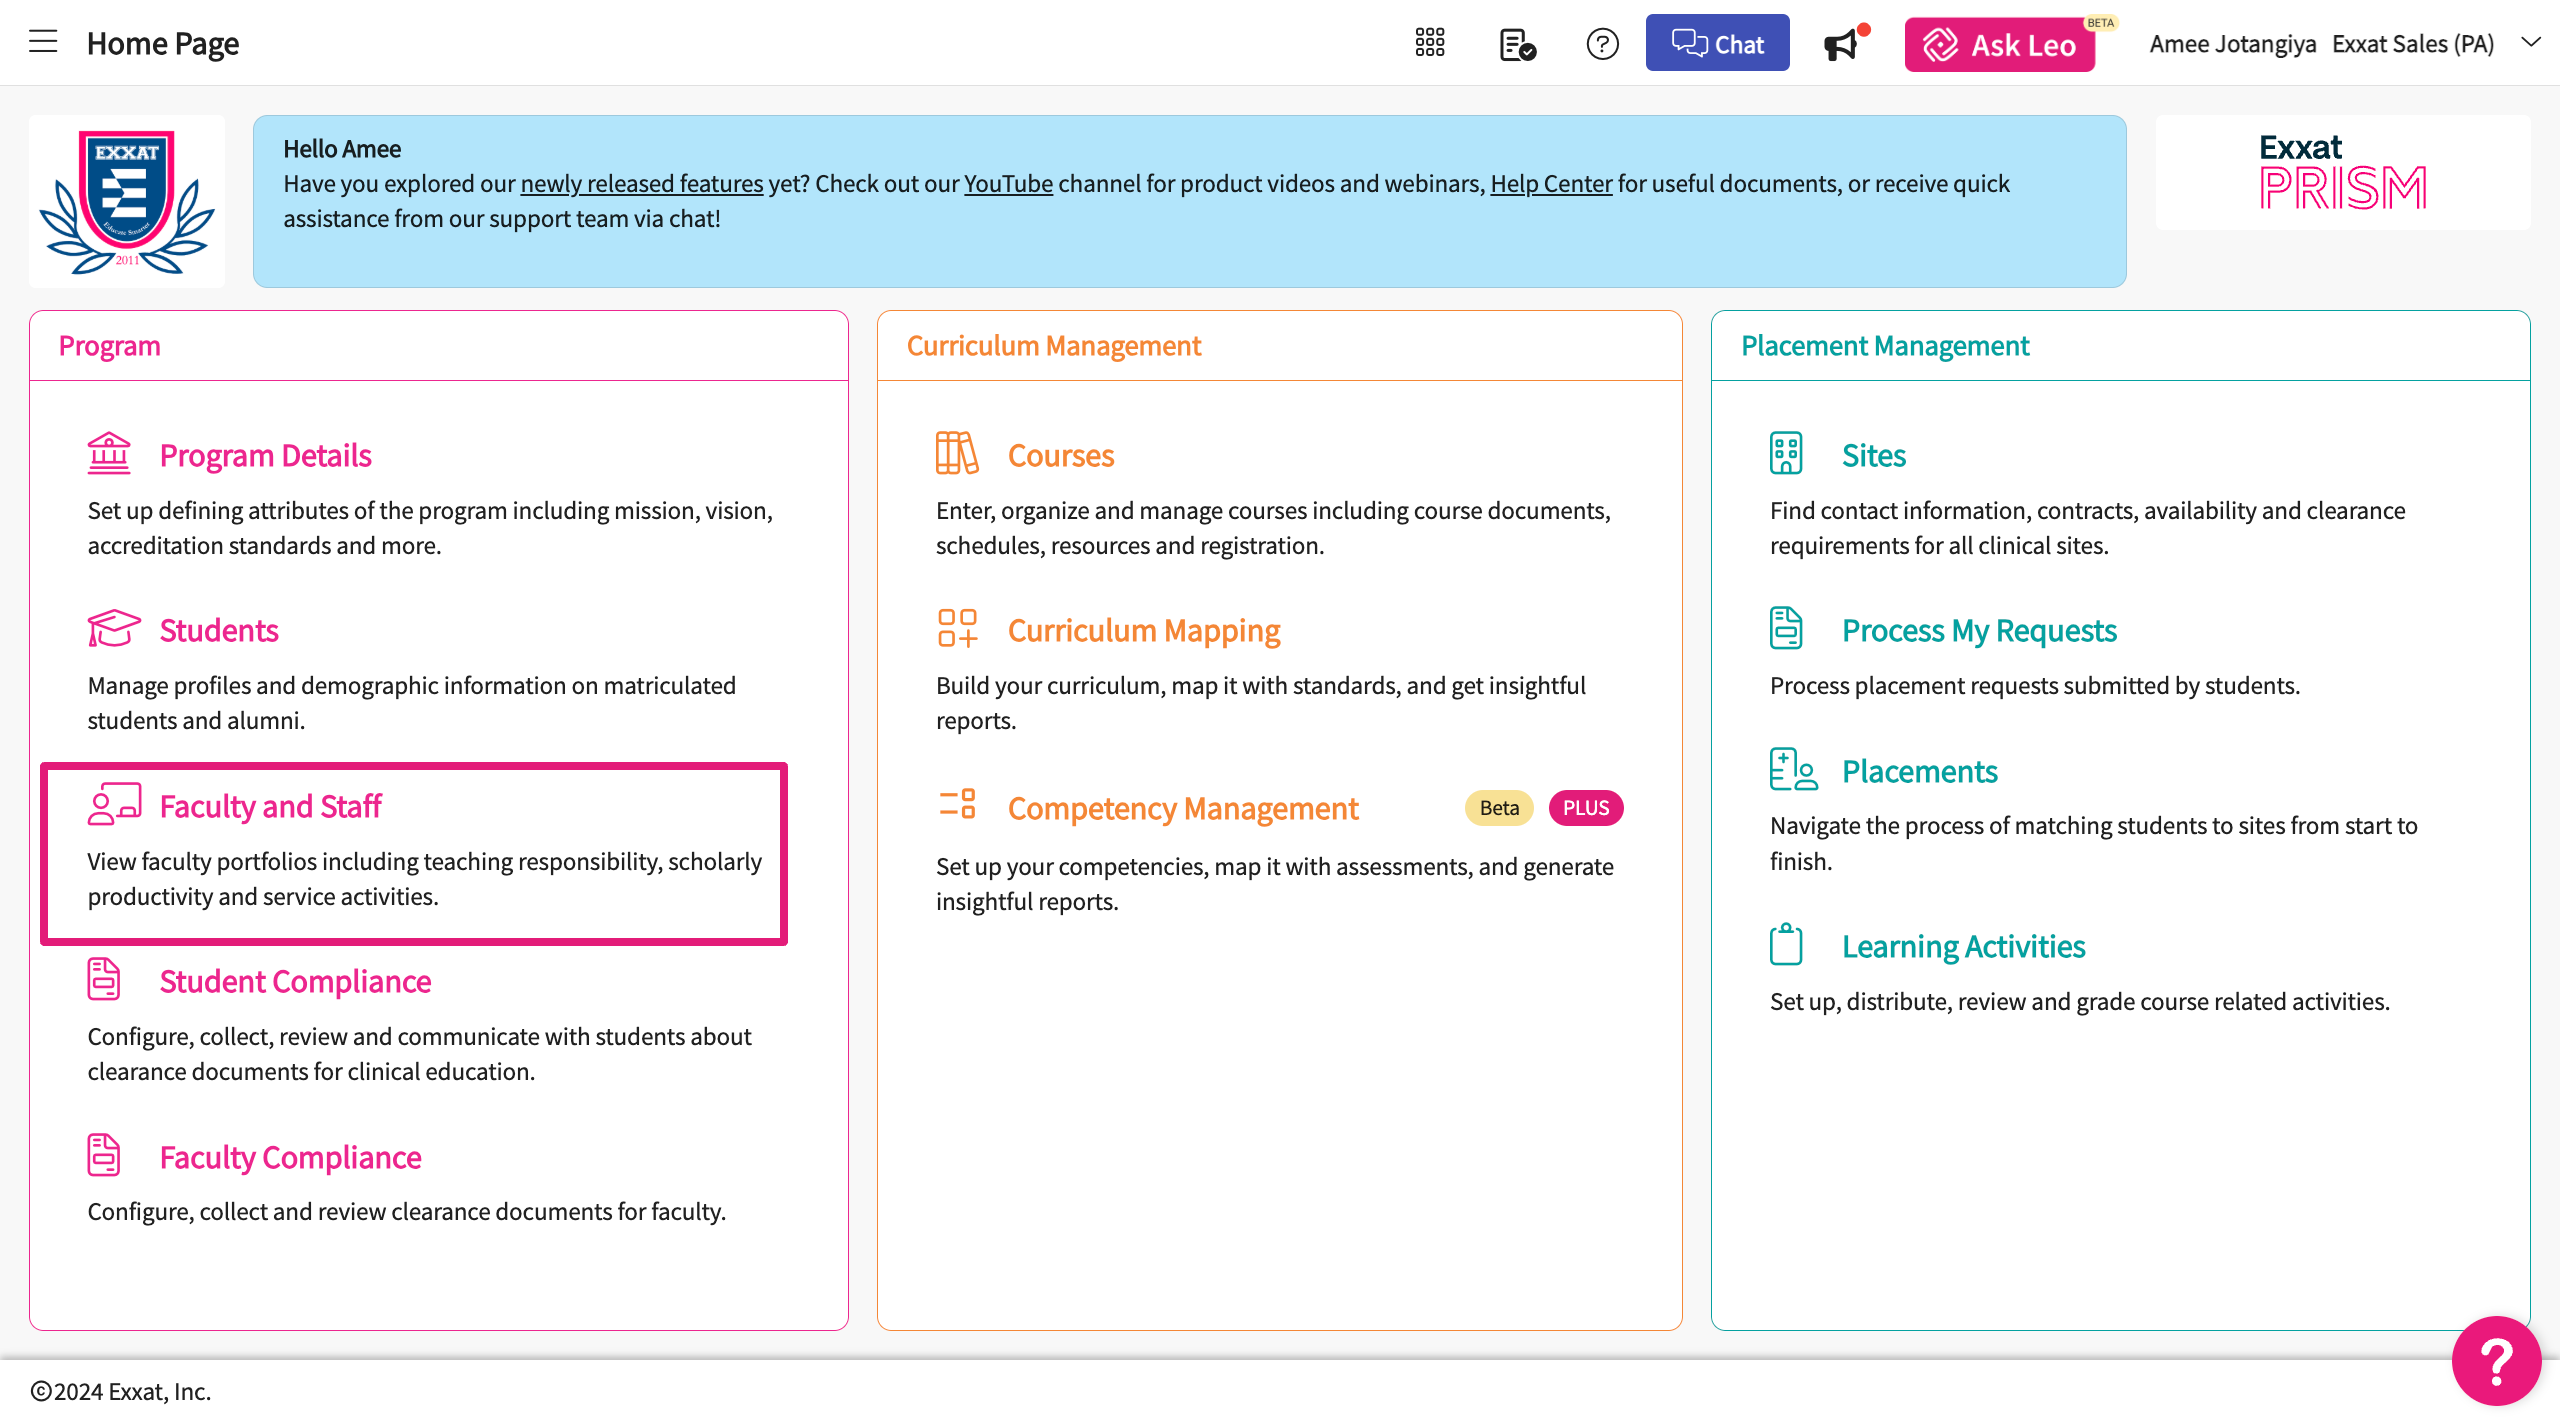This screenshot has height=1424, width=2560.
Task: Open the announcements megaphone icon
Action: (x=1841, y=45)
